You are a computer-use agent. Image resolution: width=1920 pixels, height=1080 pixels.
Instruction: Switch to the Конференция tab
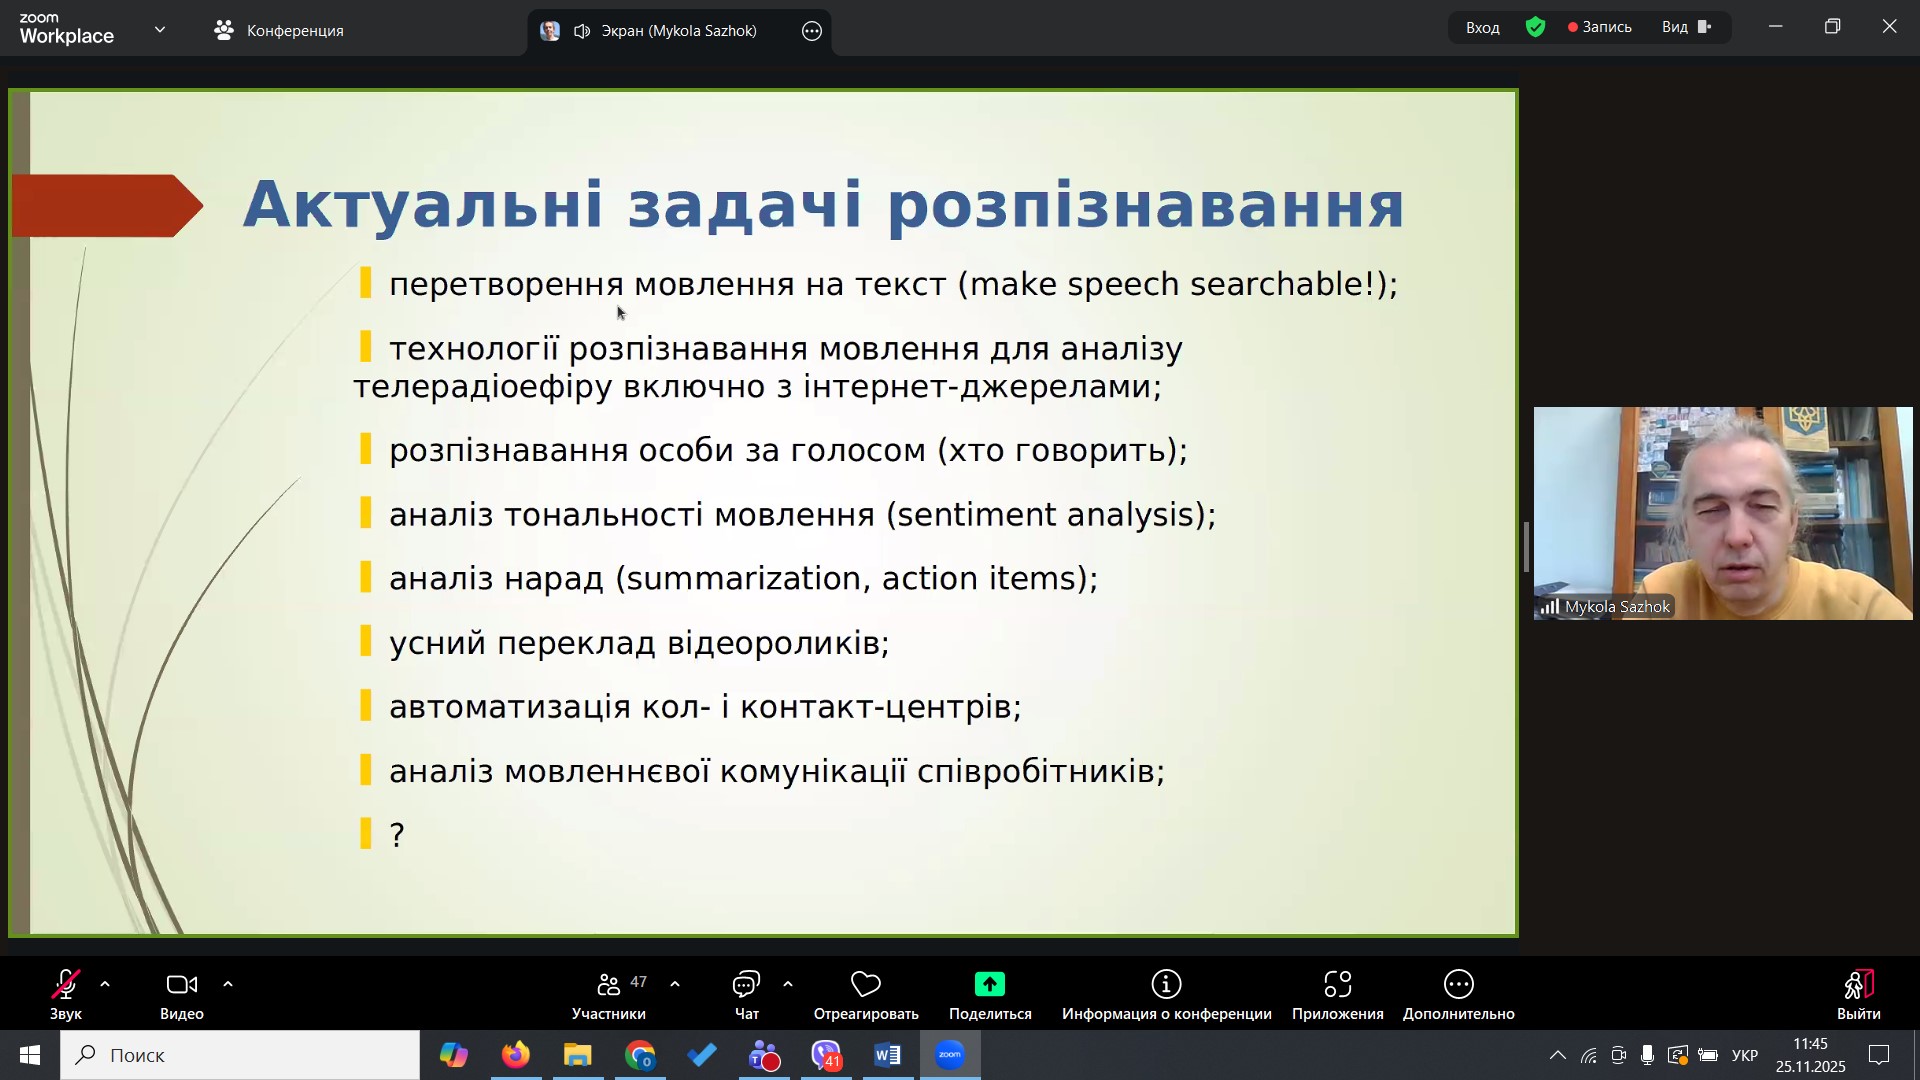tap(279, 31)
